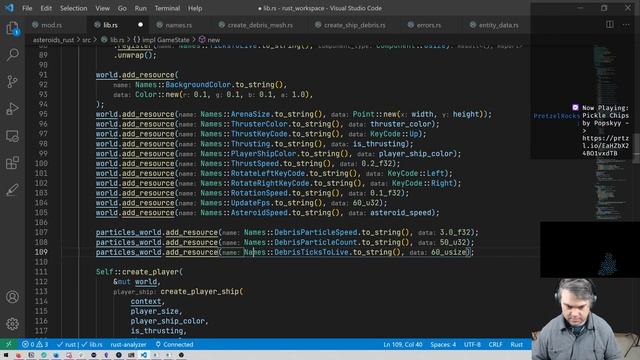Click the split editor icon

(x=609, y=24)
